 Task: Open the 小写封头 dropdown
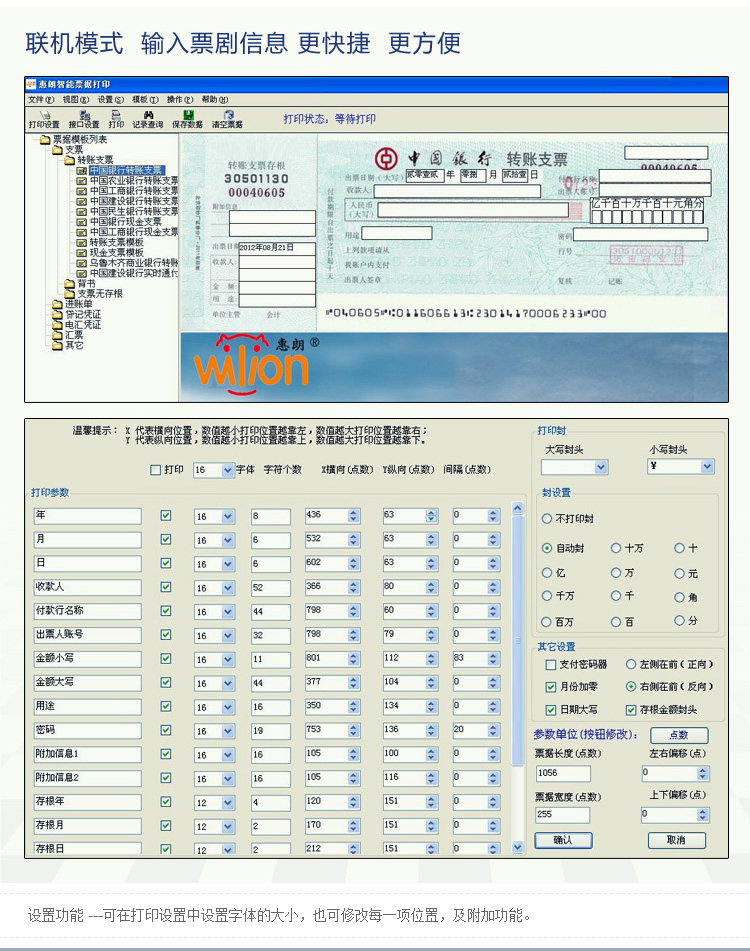pyautogui.click(x=707, y=467)
